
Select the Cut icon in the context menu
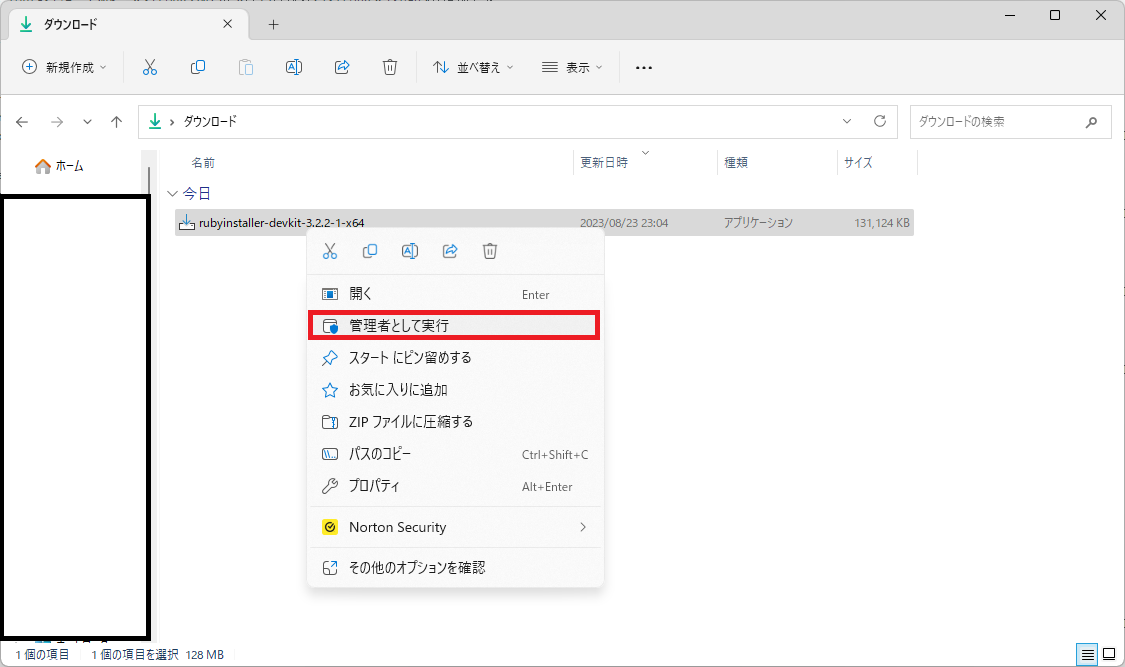[x=329, y=251]
